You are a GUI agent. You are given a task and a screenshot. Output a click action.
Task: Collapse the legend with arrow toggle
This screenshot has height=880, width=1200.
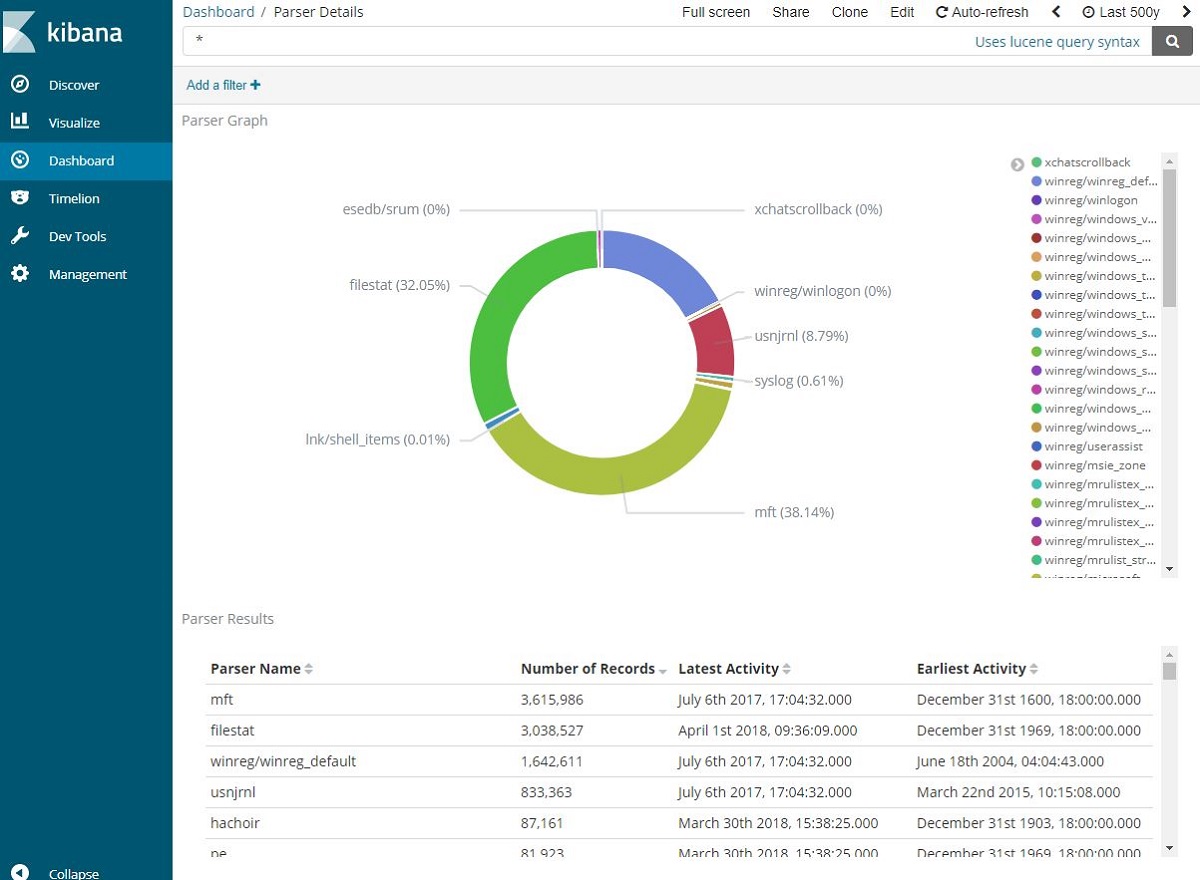1017,164
